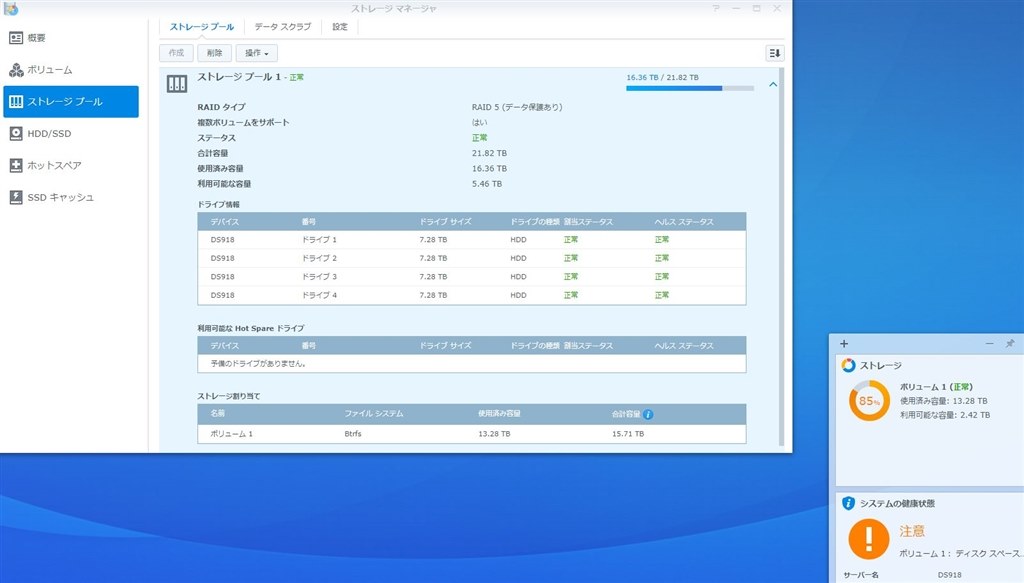Click the 15.71 TB total capacity value
The width and height of the screenshot is (1024, 583).
point(628,433)
